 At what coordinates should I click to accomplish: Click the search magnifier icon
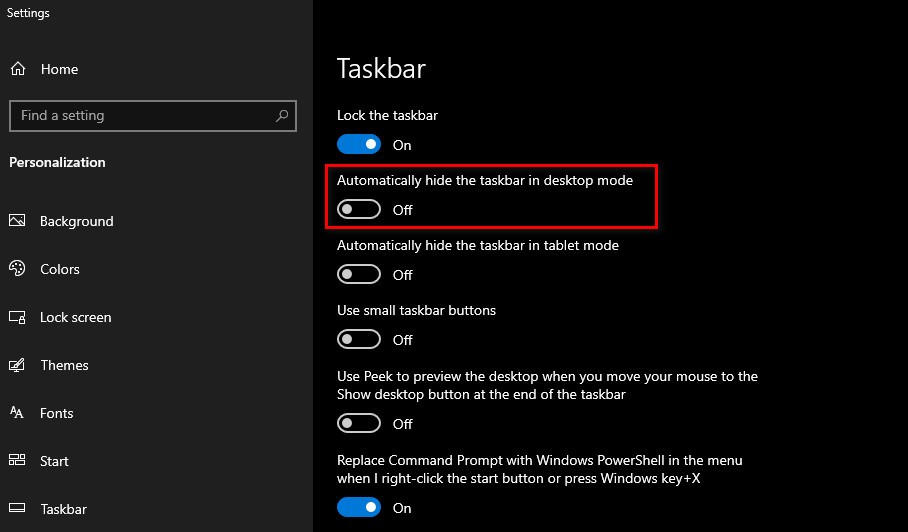(282, 116)
